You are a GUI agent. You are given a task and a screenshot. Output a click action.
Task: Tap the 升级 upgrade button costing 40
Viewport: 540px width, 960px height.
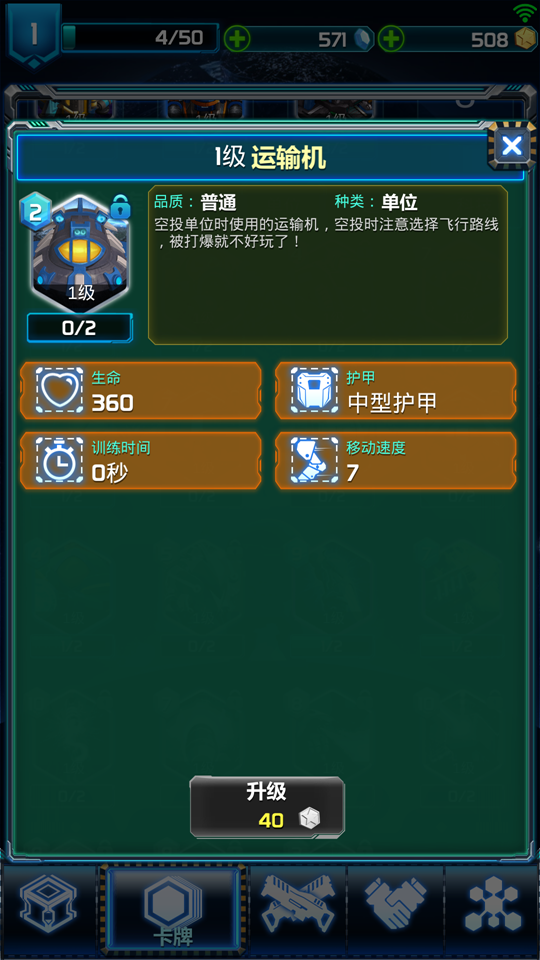pos(267,807)
